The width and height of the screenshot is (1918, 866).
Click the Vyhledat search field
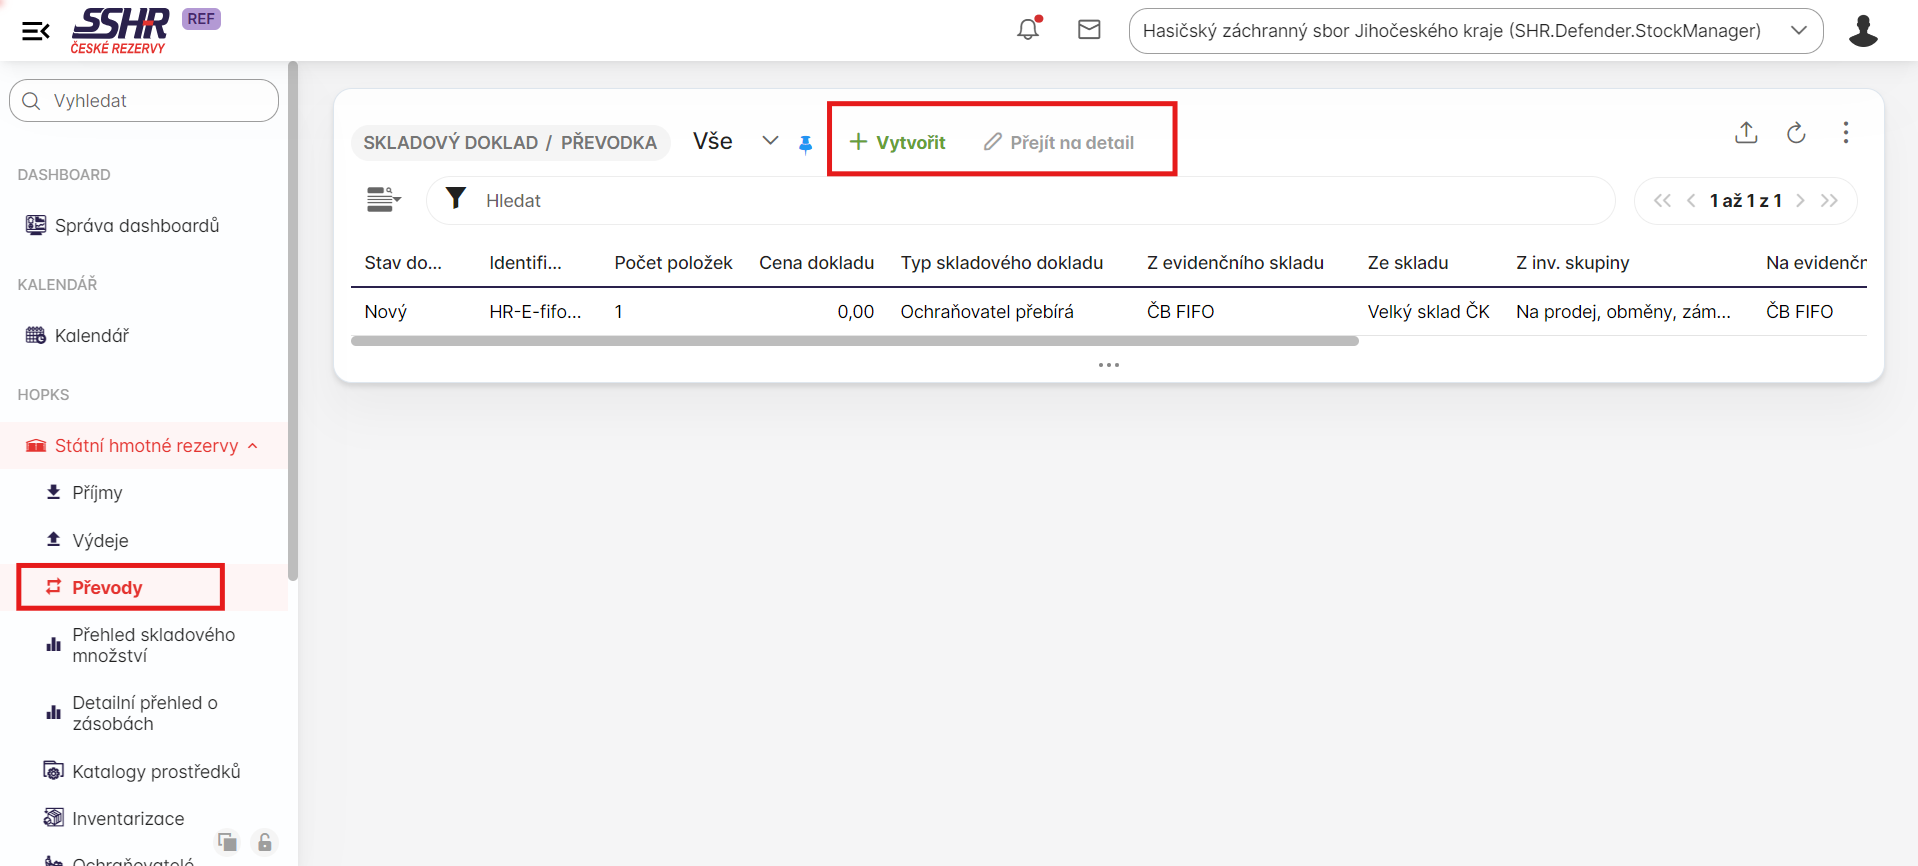pyautogui.click(x=144, y=101)
